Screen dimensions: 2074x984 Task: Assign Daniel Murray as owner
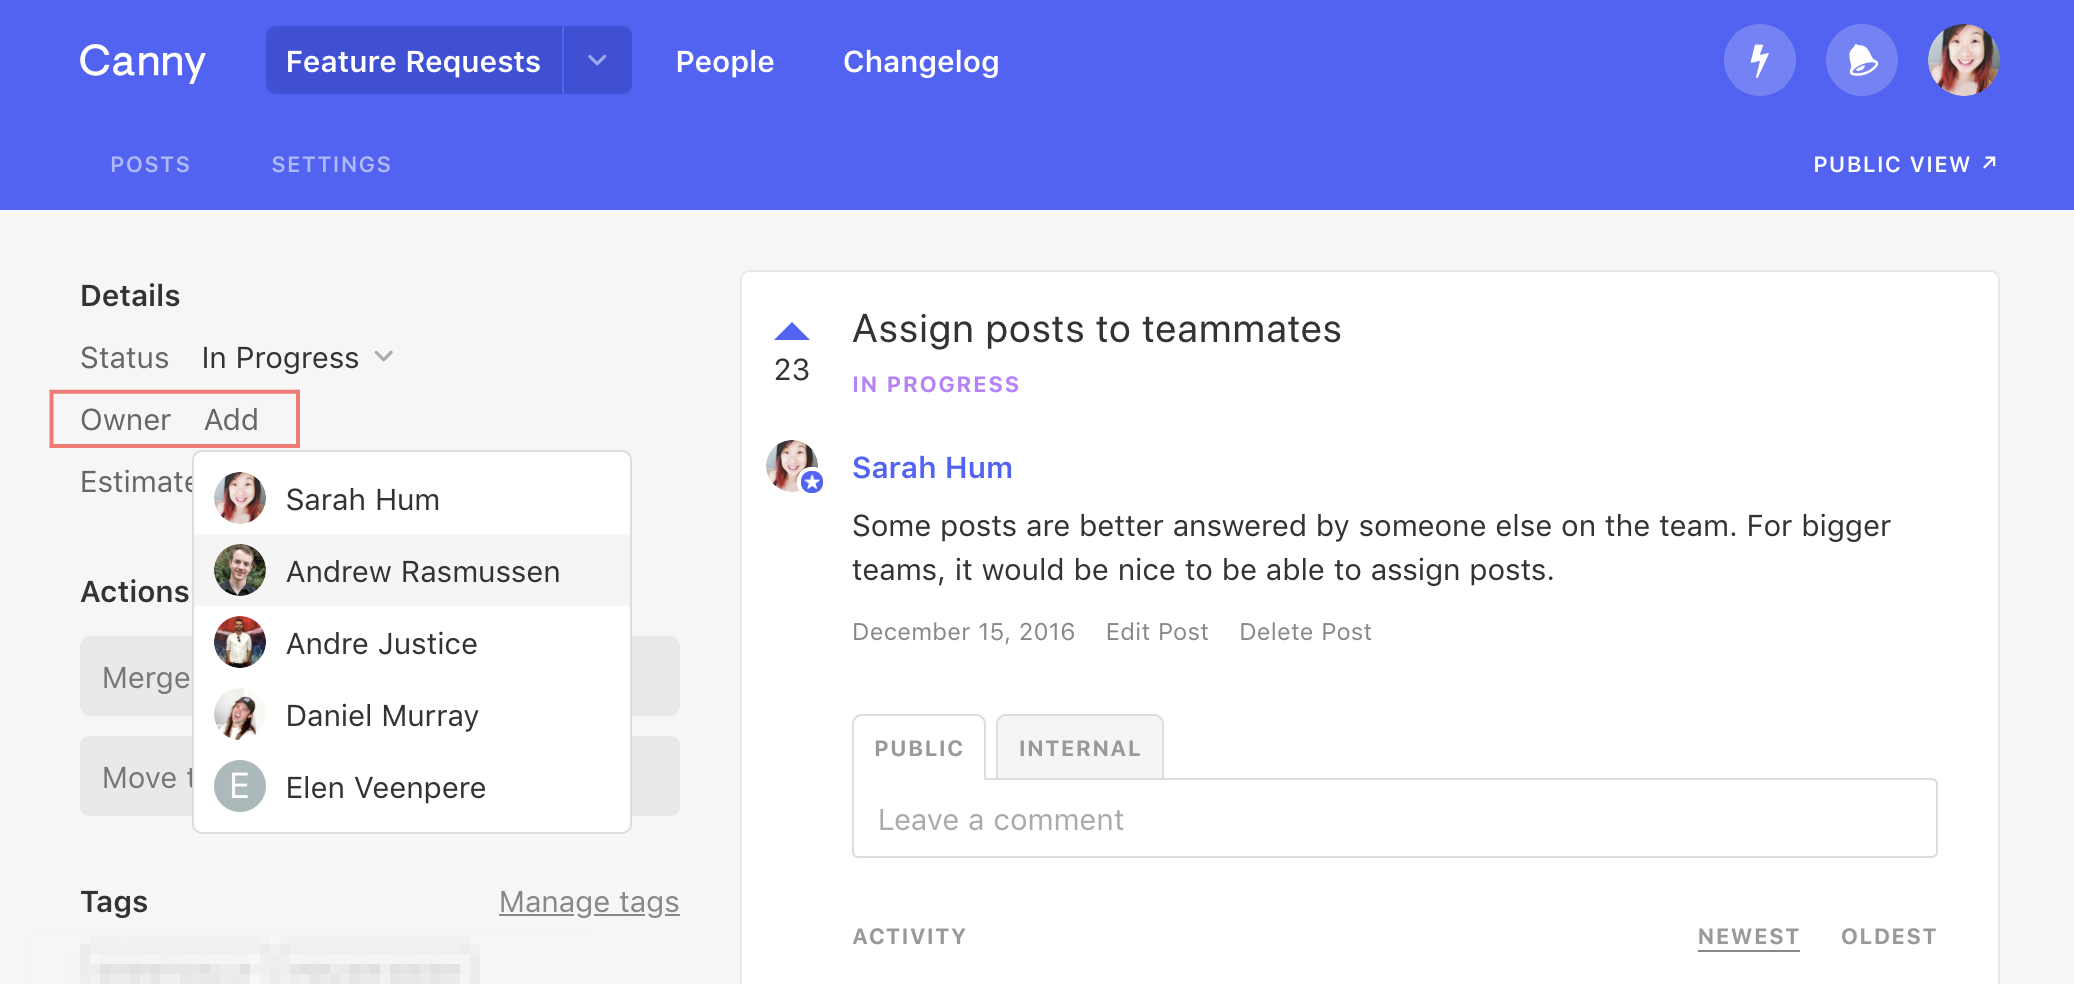tap(412, 714)
